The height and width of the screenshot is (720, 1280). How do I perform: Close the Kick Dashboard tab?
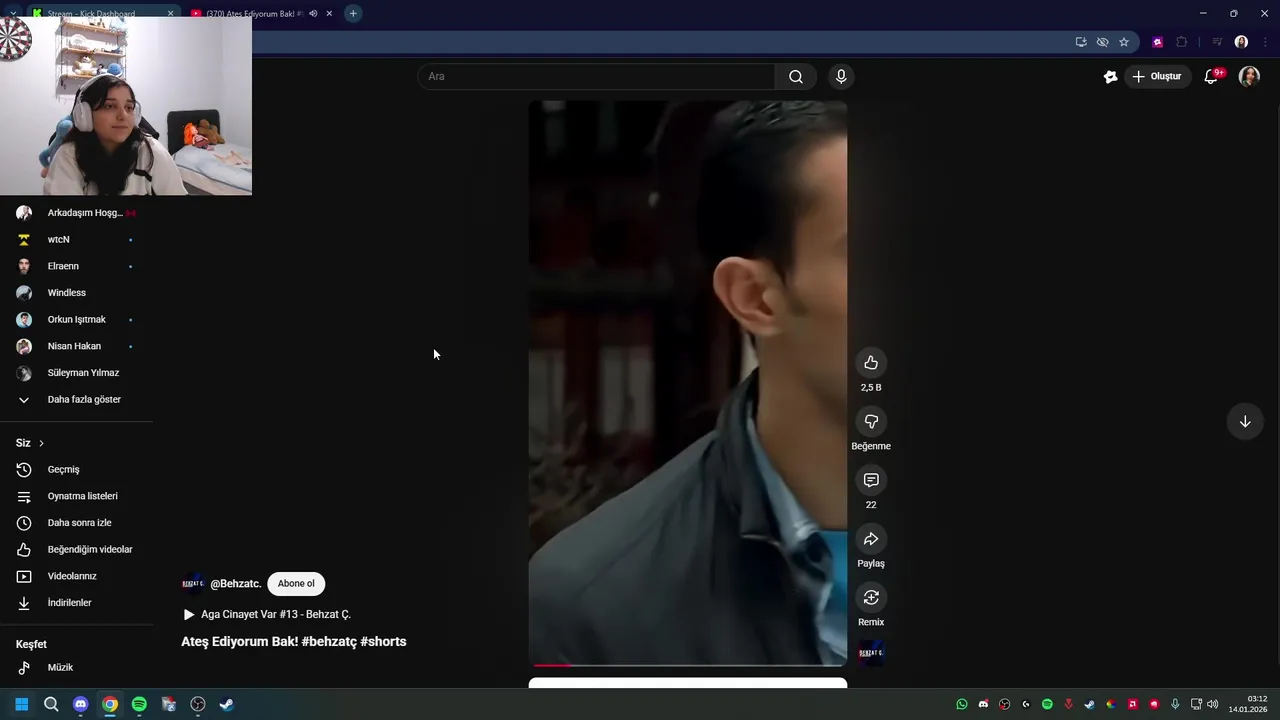click(x=170, y=14)
